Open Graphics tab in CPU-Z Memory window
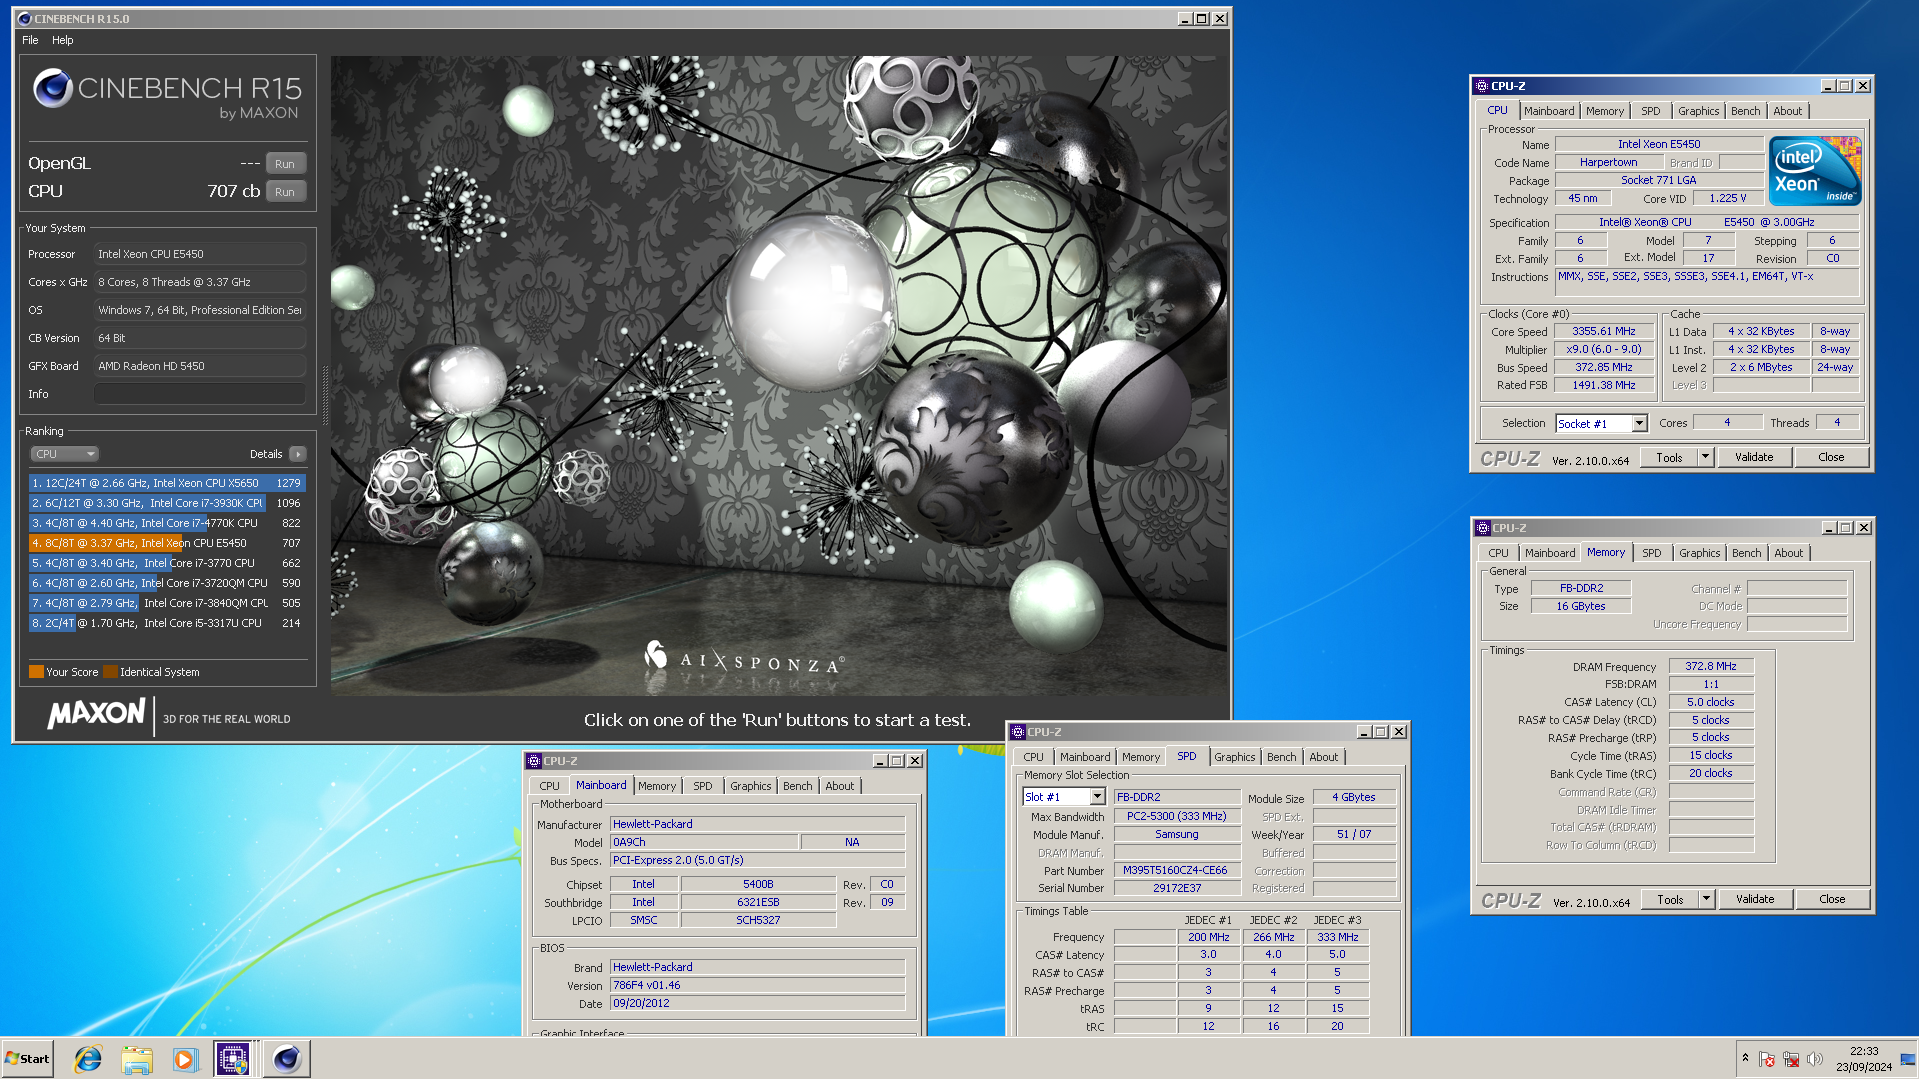Screen dimensions: 1919x1079 (1699, 553)
